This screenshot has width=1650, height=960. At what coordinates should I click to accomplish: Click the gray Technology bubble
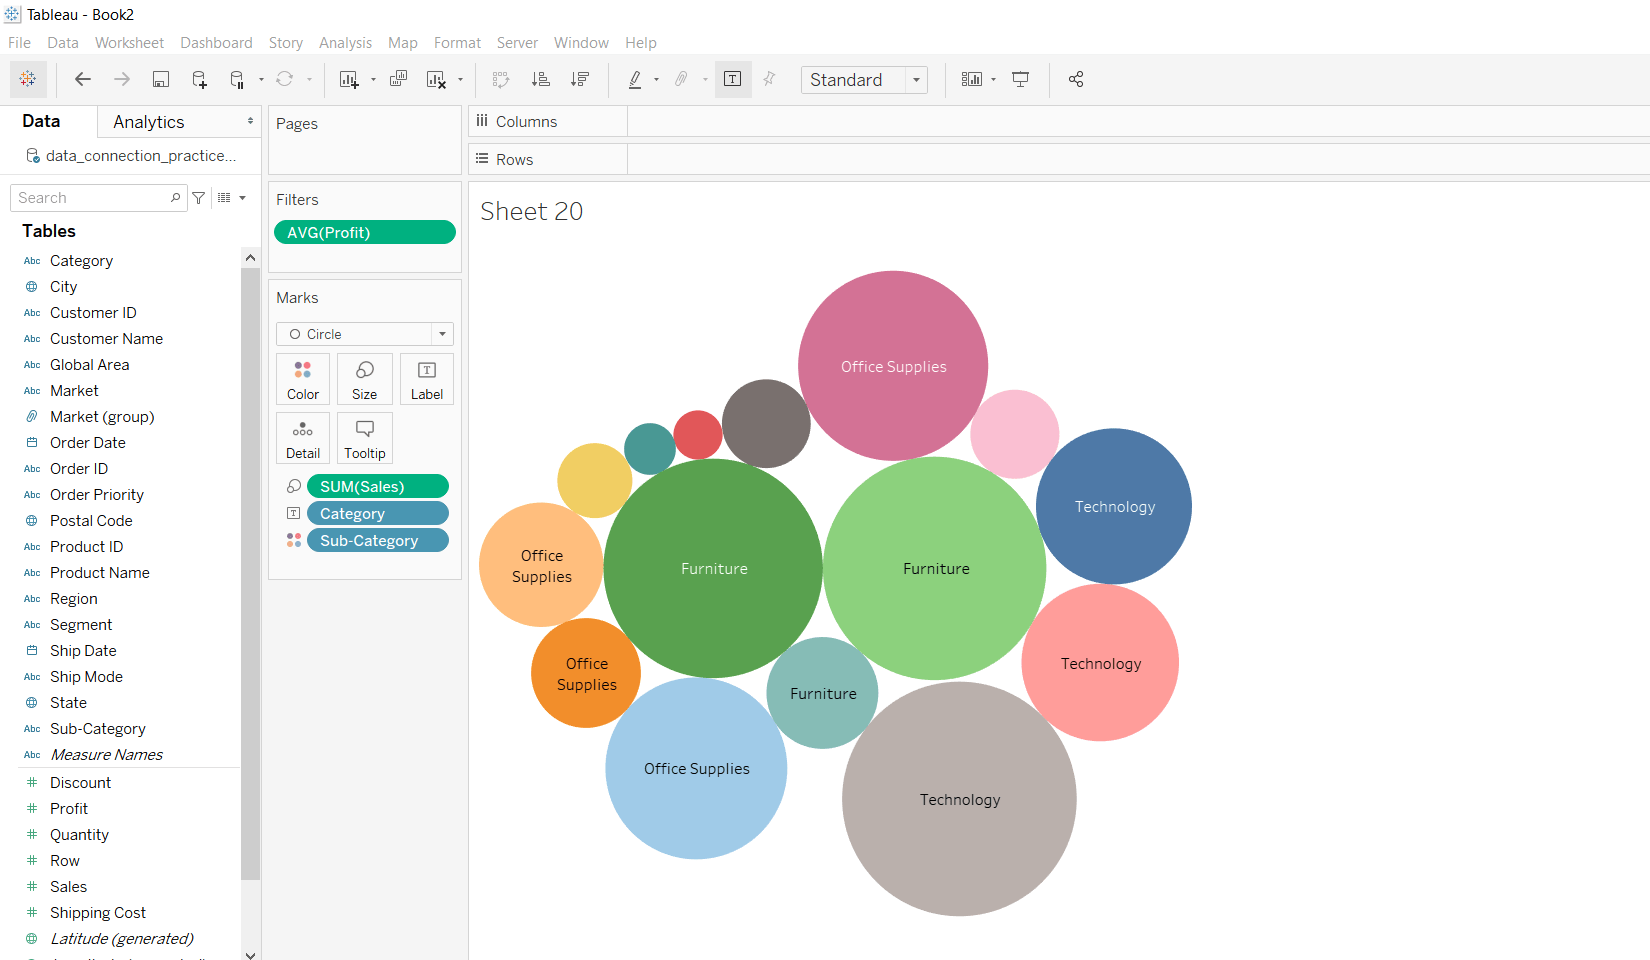point(959,799)
